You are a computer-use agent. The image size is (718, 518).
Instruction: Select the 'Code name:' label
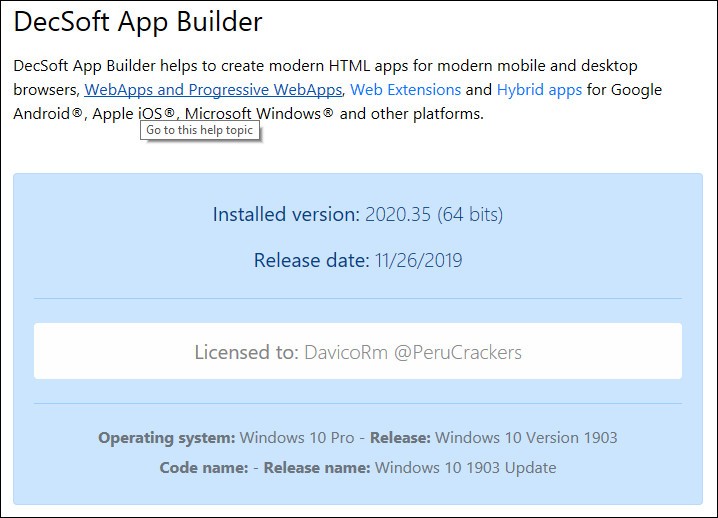(204, 468)
